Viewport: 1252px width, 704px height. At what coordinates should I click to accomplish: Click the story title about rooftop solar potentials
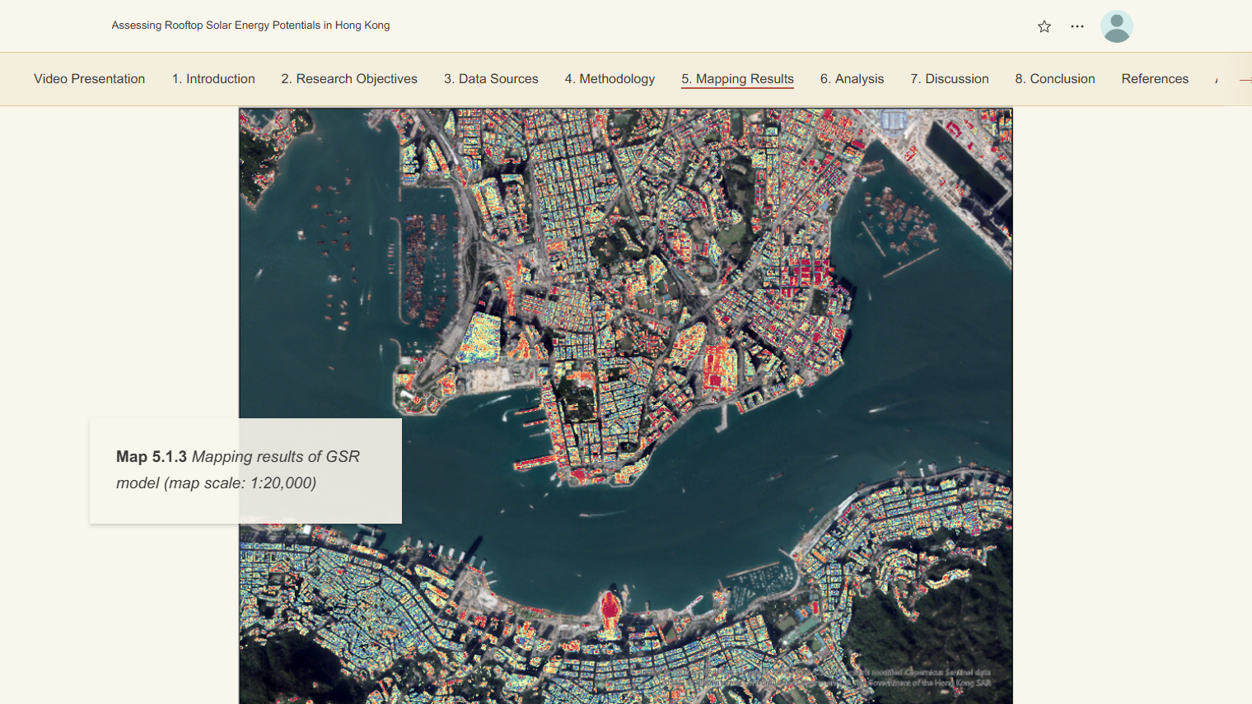[x=251, y=25]
